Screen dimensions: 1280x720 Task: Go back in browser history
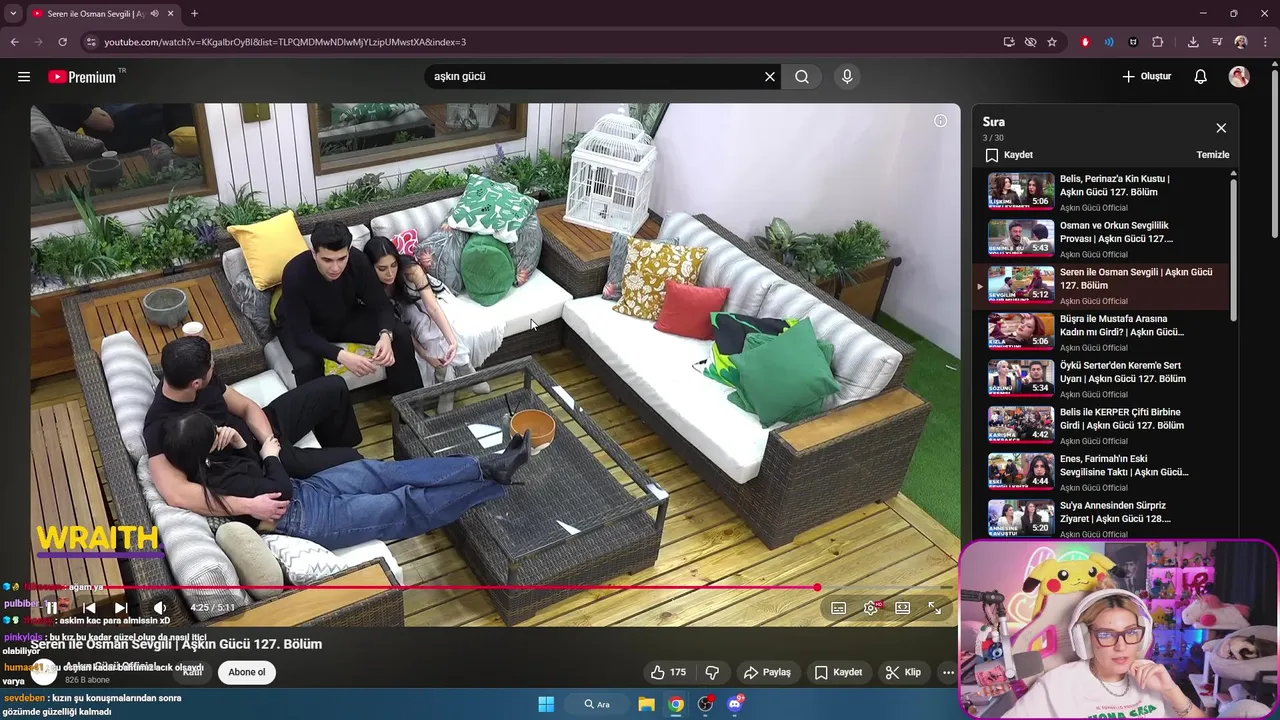coord(14,42)
